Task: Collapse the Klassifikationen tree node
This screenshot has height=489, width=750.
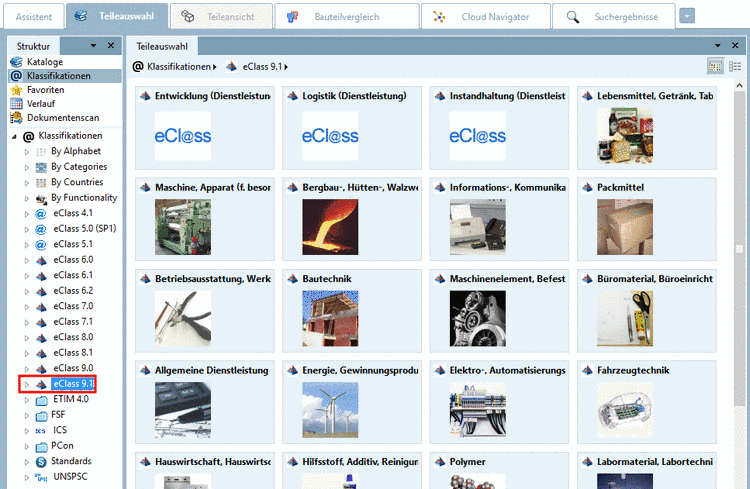Action: (x=14, y=137)
